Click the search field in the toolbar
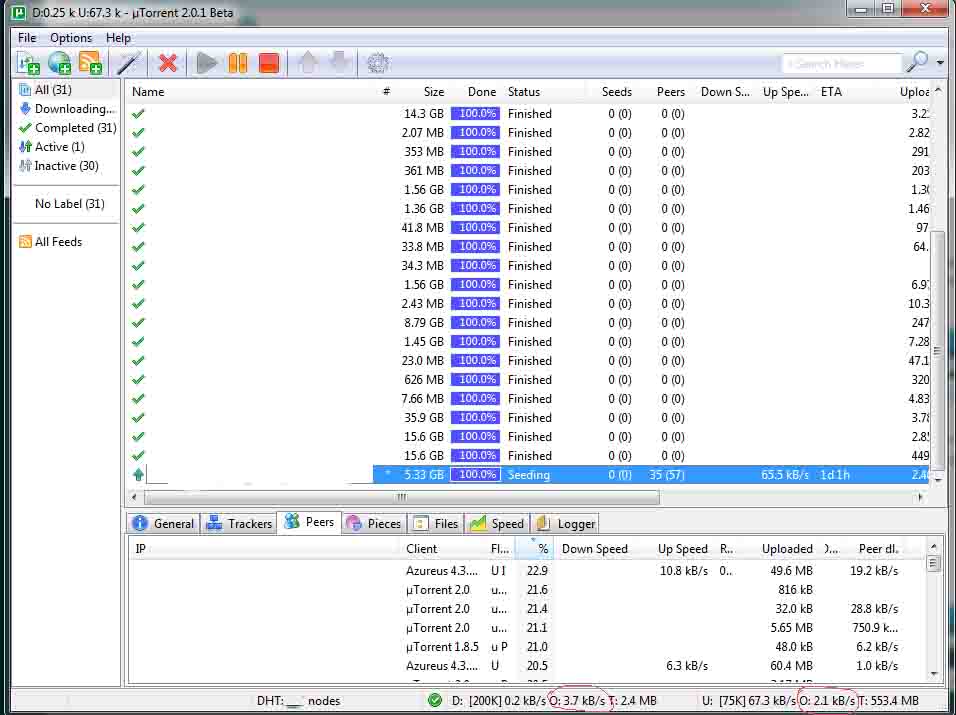956x715 pixels. [x=841, y=63]
